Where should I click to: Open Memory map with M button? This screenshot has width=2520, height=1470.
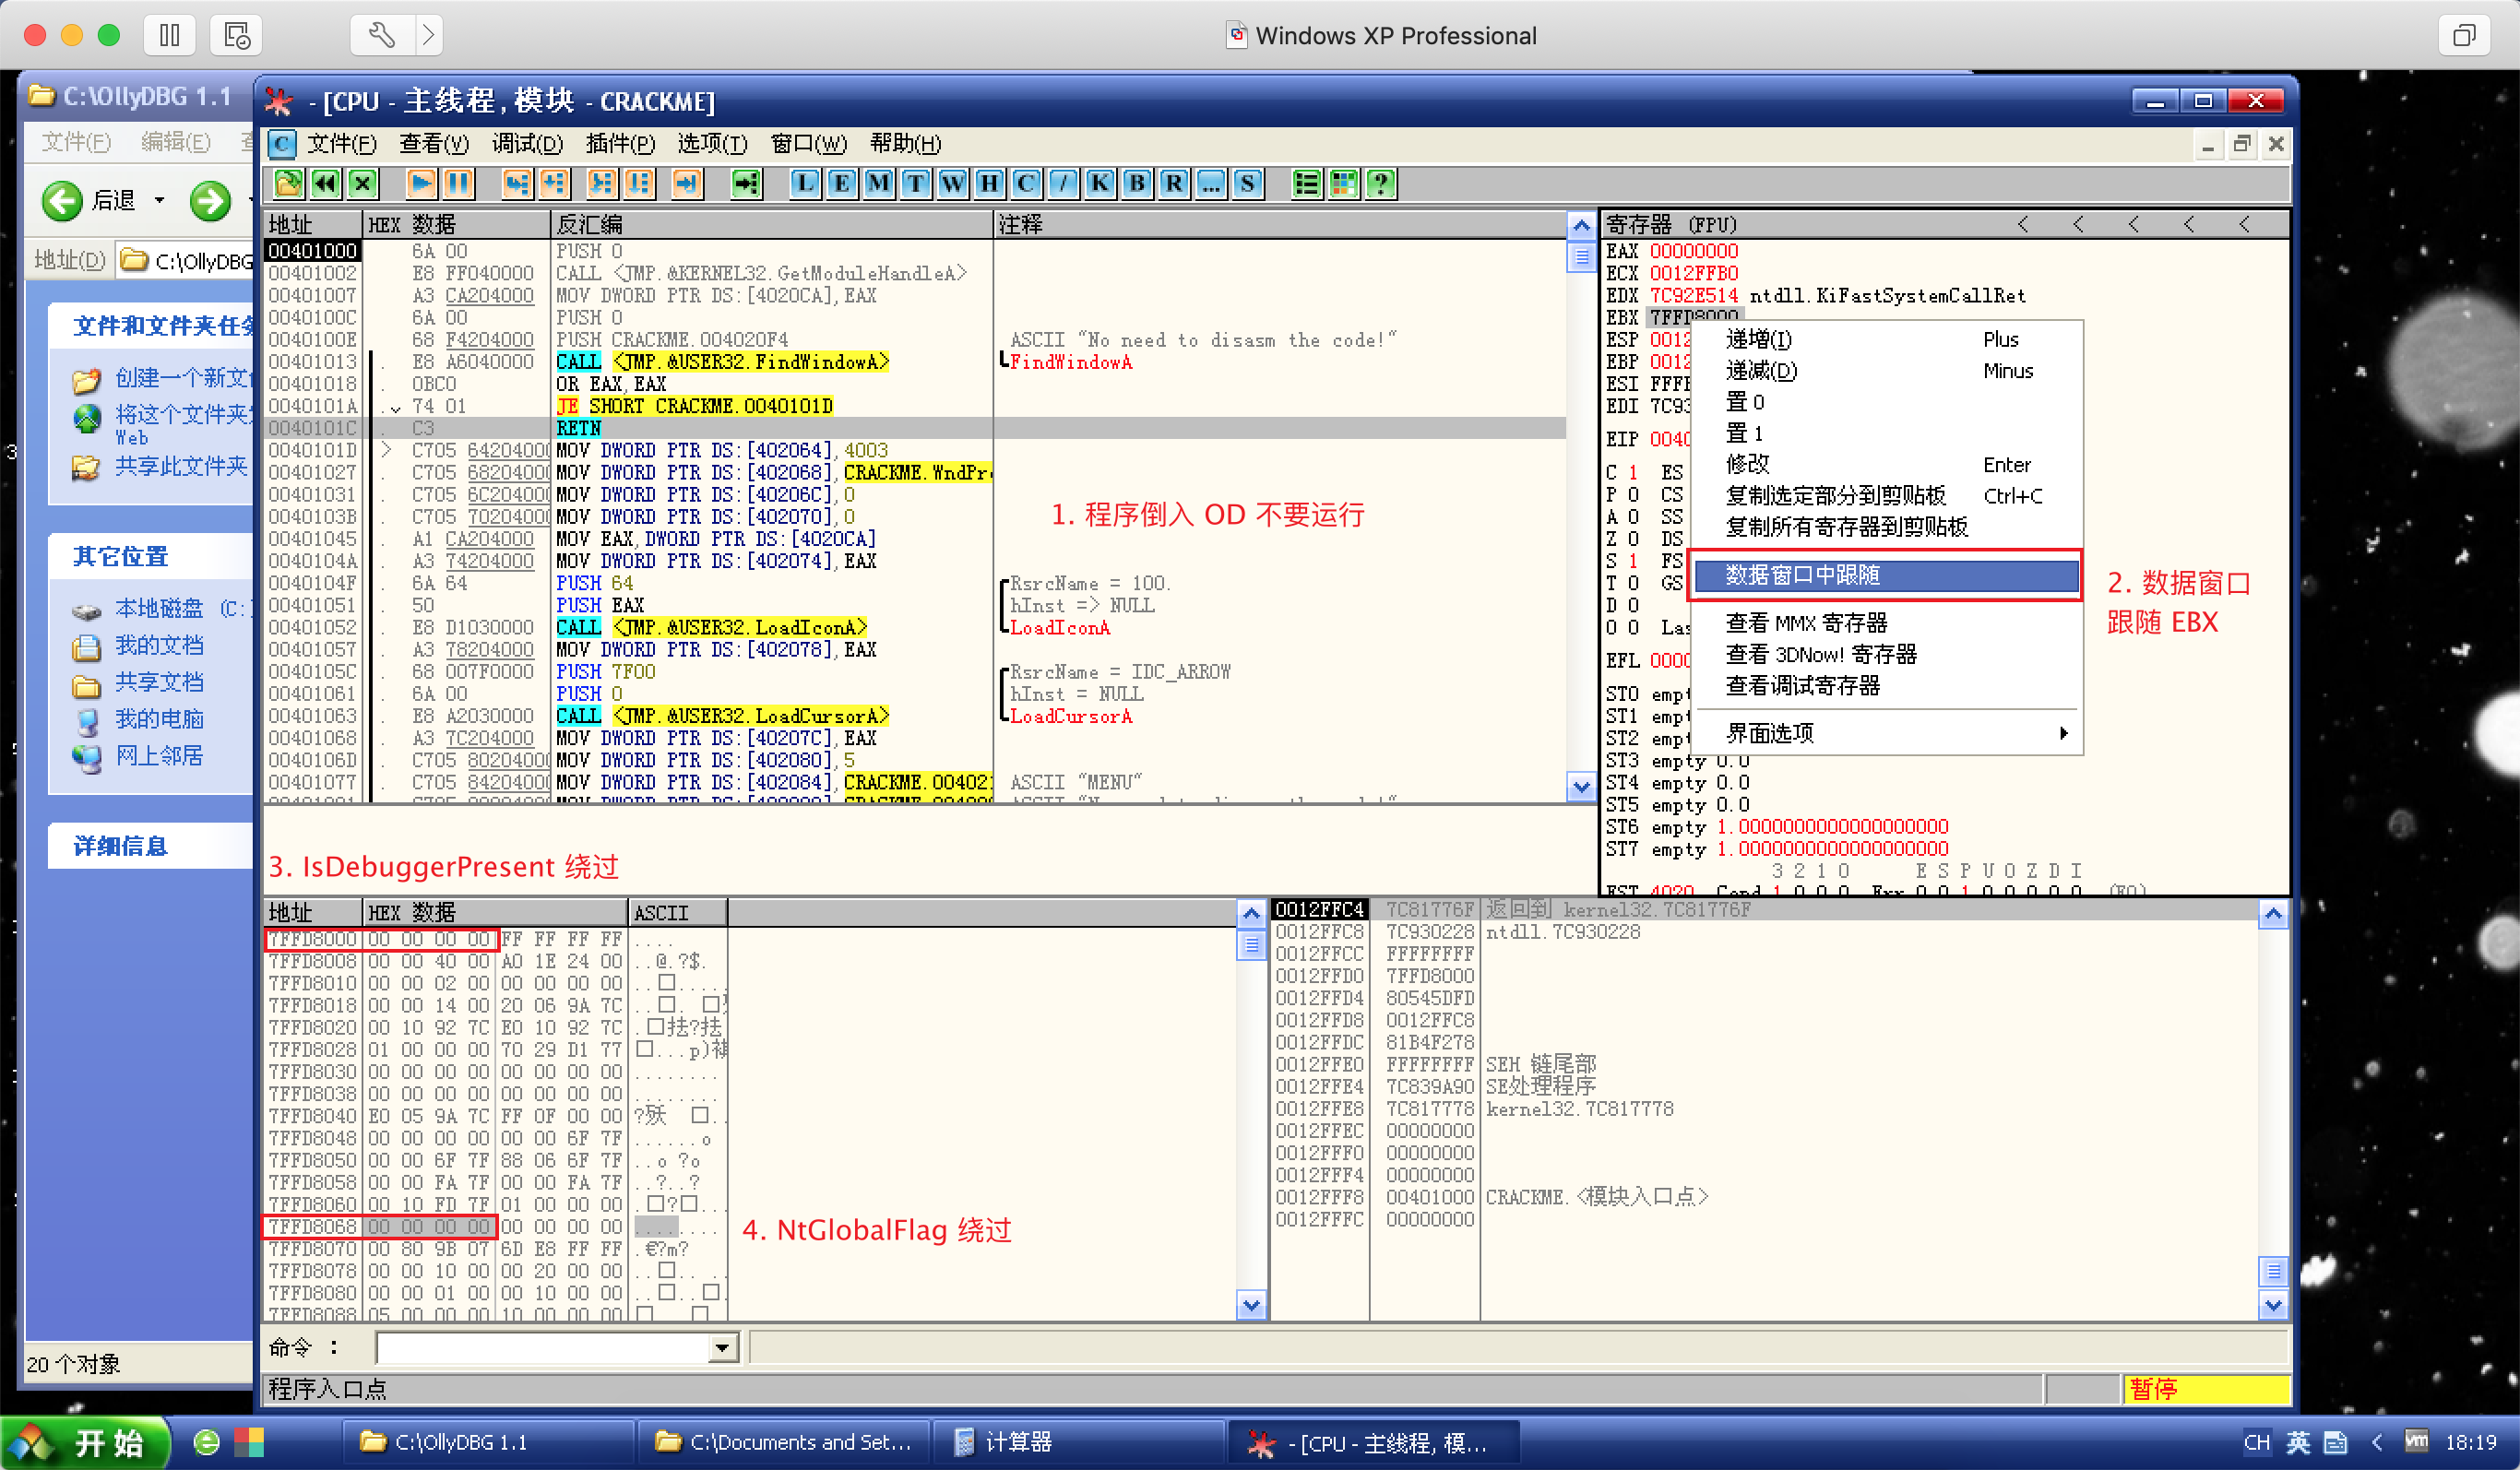coord(878,183)
